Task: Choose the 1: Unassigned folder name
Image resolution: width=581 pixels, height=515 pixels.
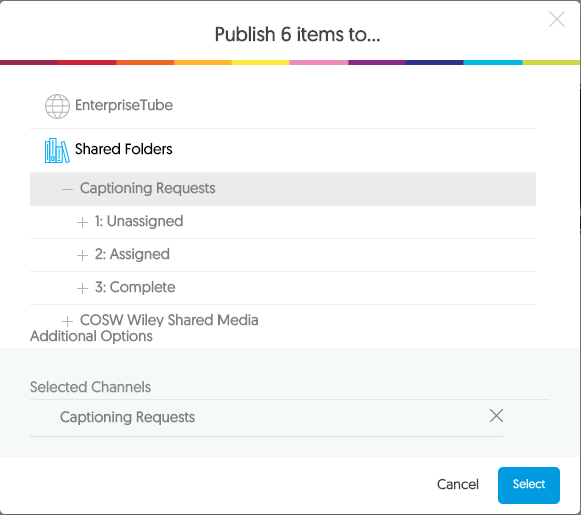Action: coord(139,221)
